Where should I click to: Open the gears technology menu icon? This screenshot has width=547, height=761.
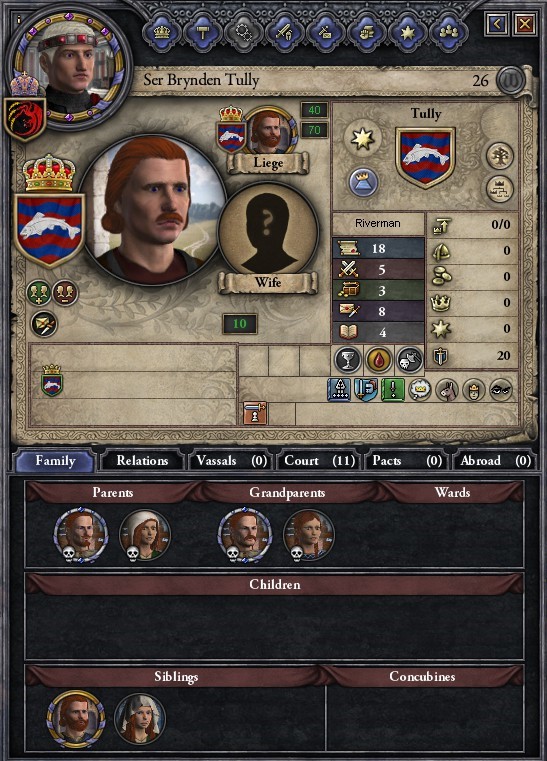[x=244, y=33]
